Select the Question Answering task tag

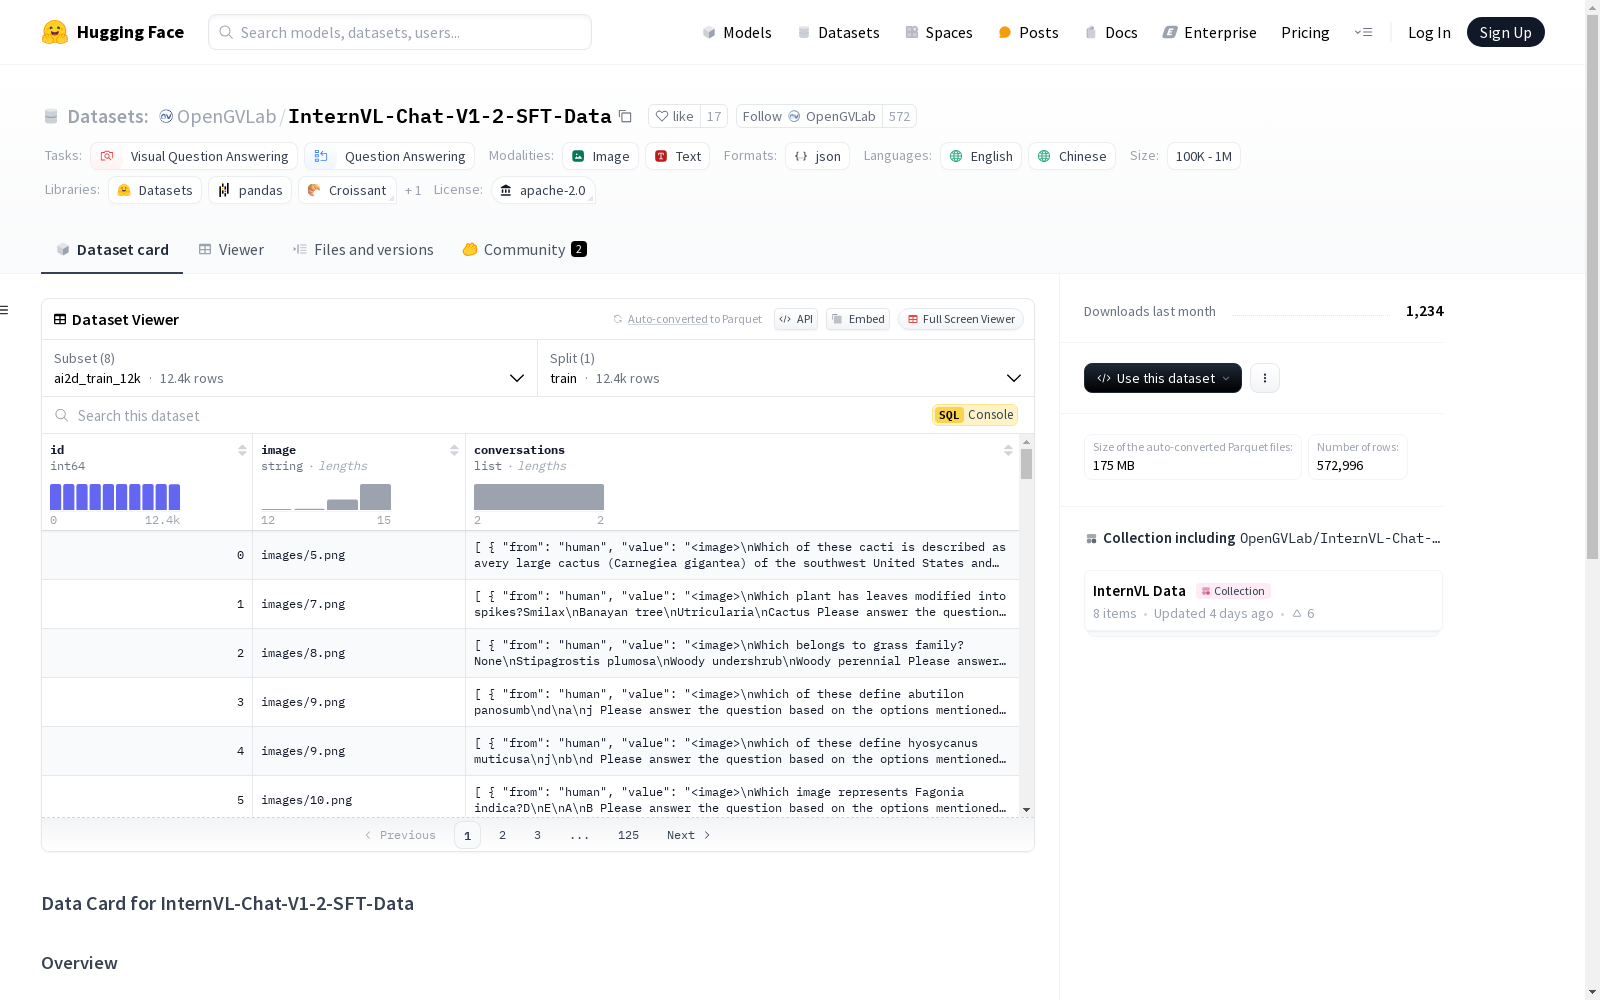click(x=389, y=156)
